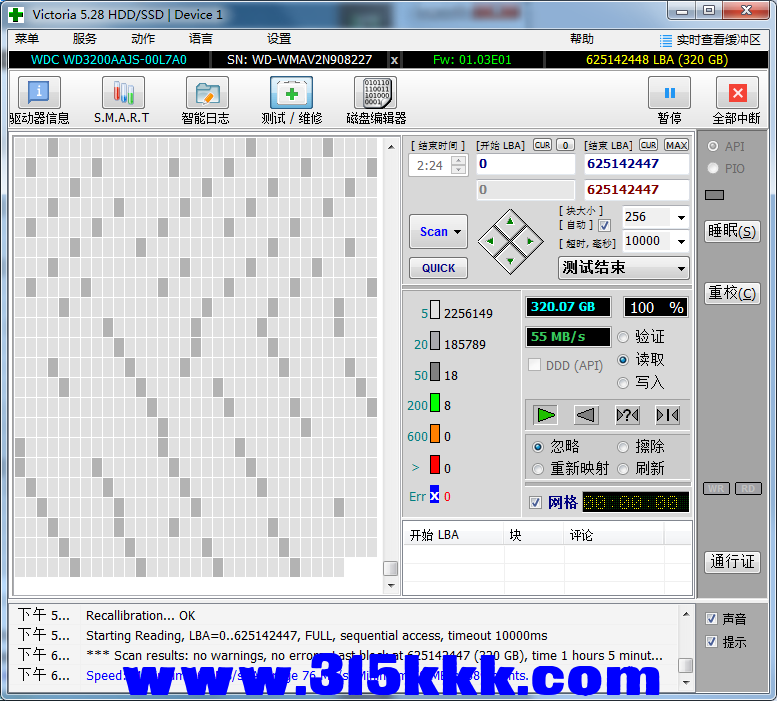Click the abort all (全部中断) icon
Viewport: 777px width, 701px height.
pyautogui.click(x=737, y=93)
